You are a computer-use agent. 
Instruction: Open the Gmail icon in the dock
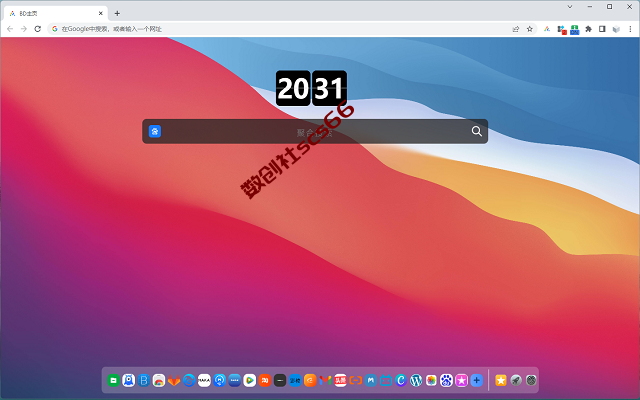click(x=325, y=380)
